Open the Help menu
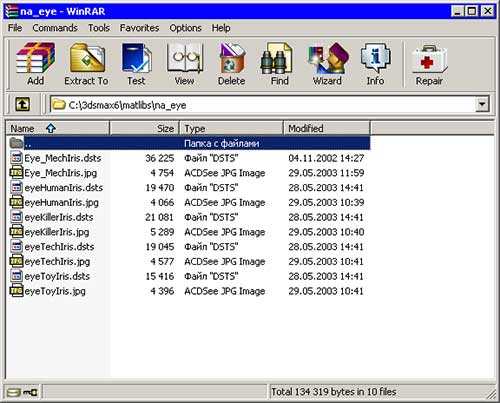 221,28
